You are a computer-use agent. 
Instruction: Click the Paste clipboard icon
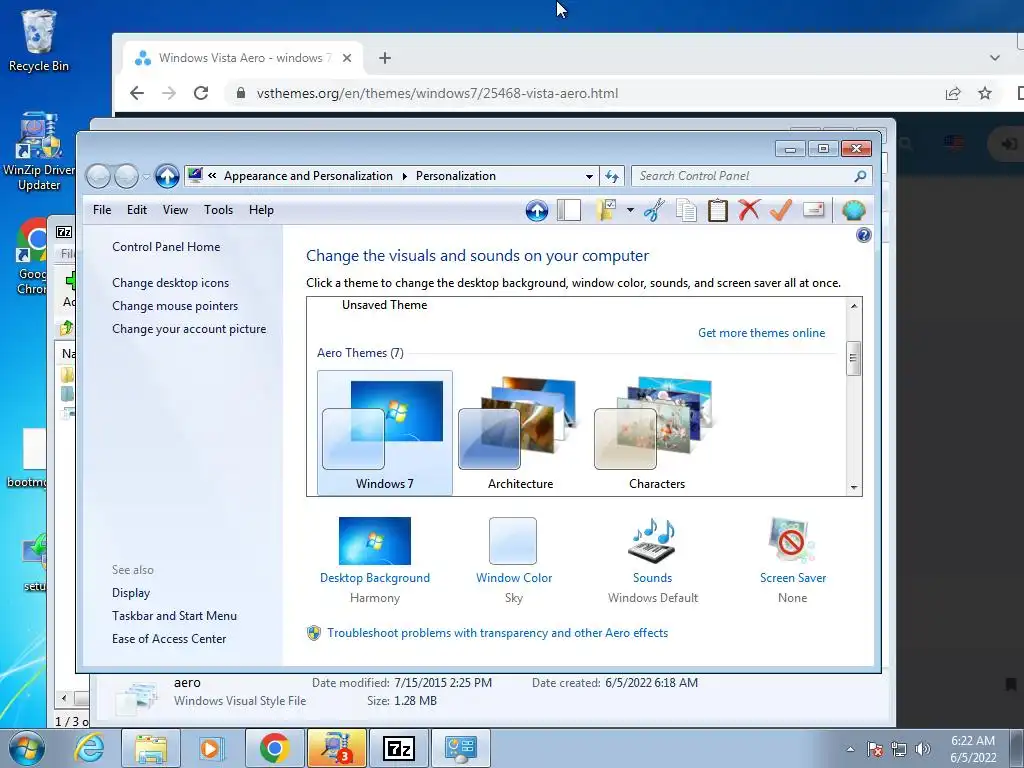pos(718,210)
